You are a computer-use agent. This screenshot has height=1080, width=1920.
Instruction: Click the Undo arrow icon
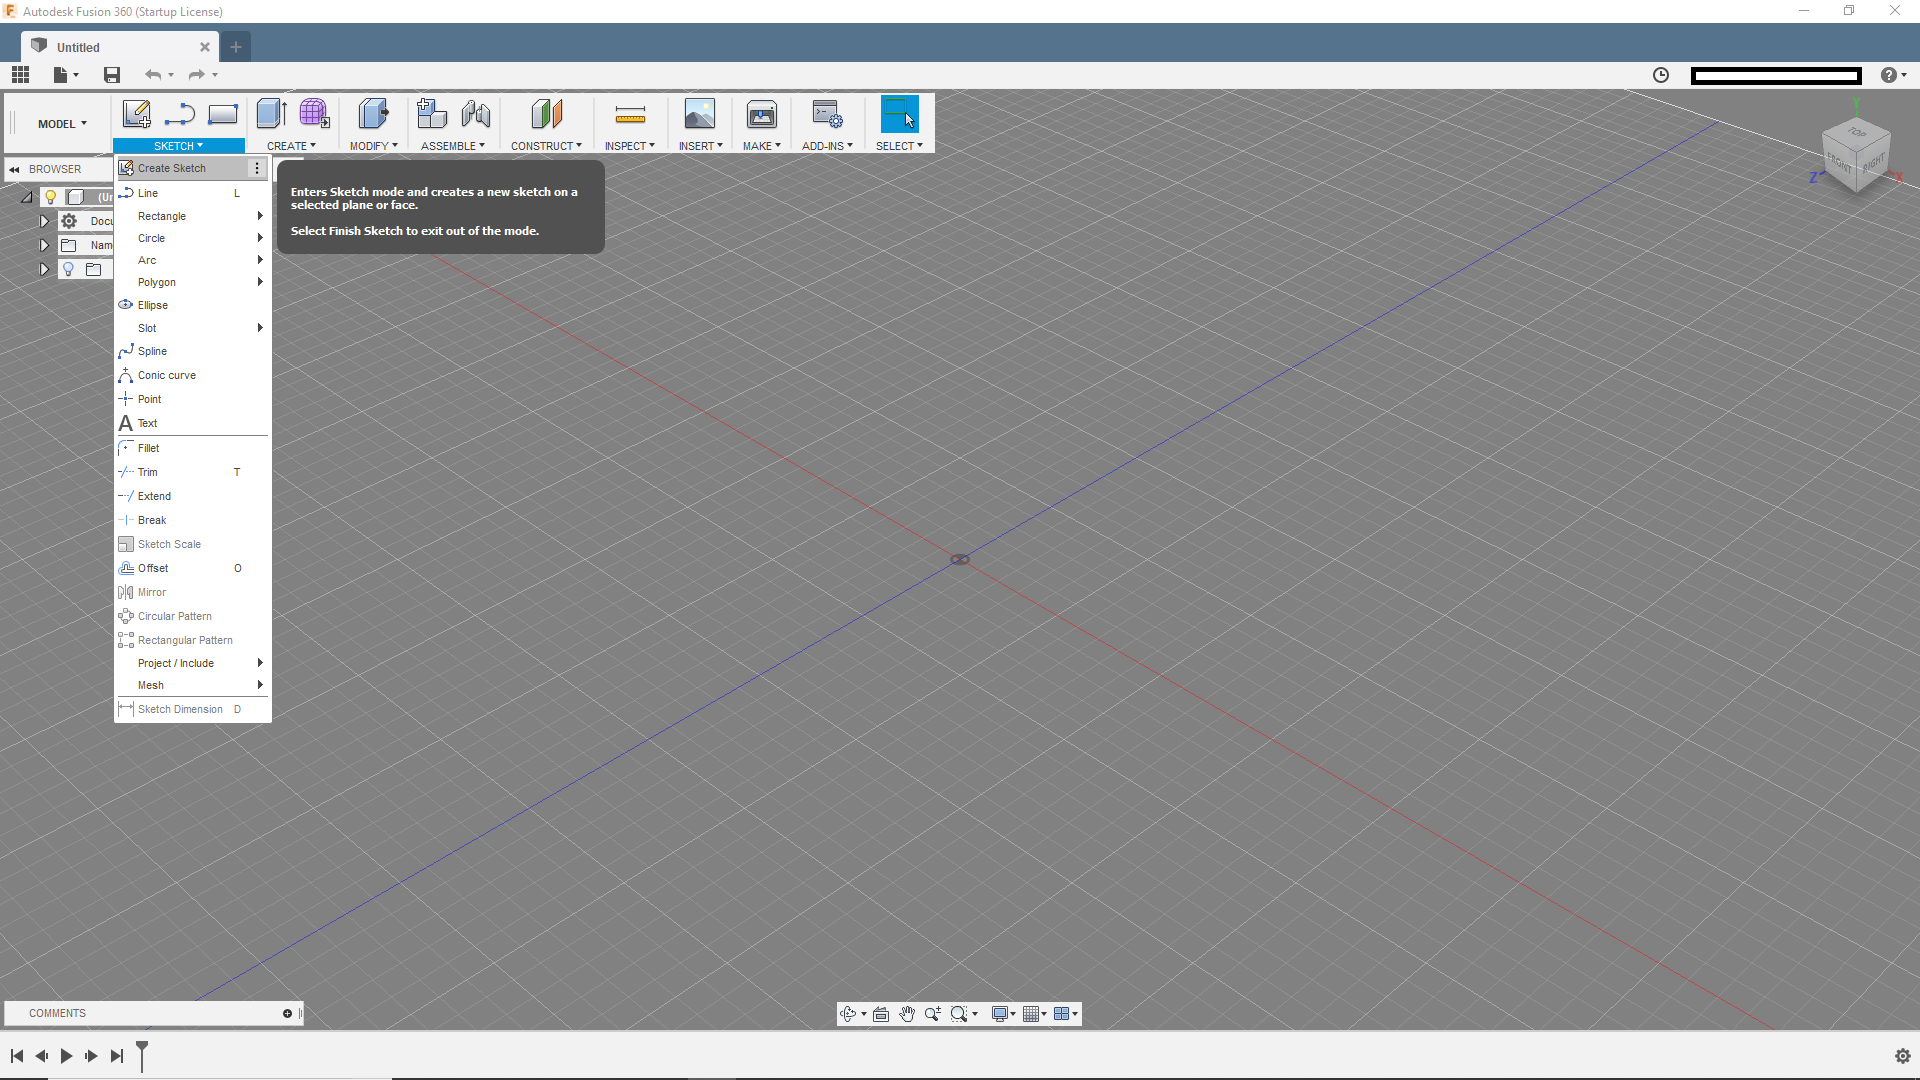[x=153, y=74]
